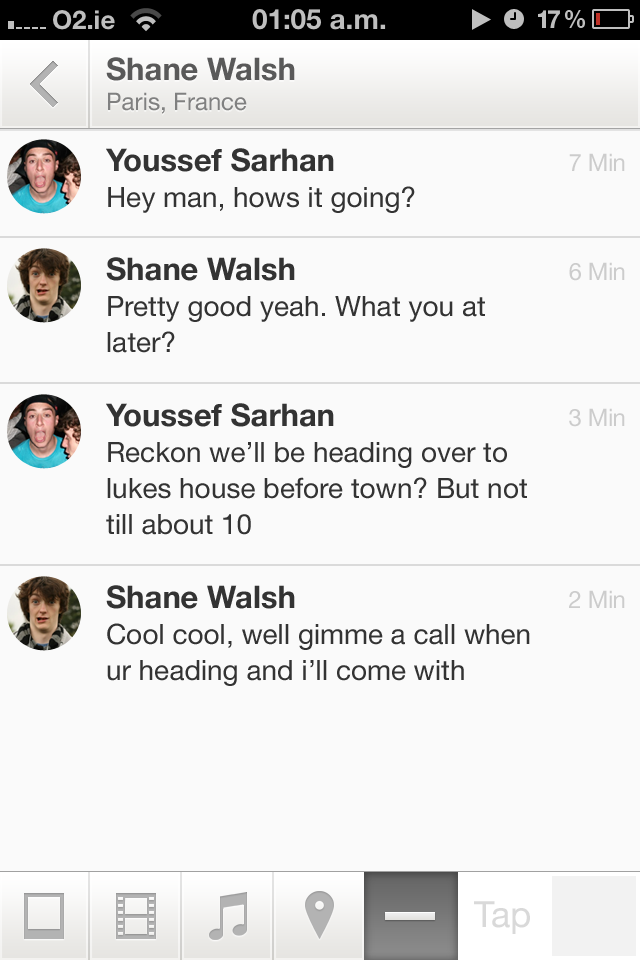Choose the music note attachment icon
Viewport: 640px width, 960px height.
(227, 915)
